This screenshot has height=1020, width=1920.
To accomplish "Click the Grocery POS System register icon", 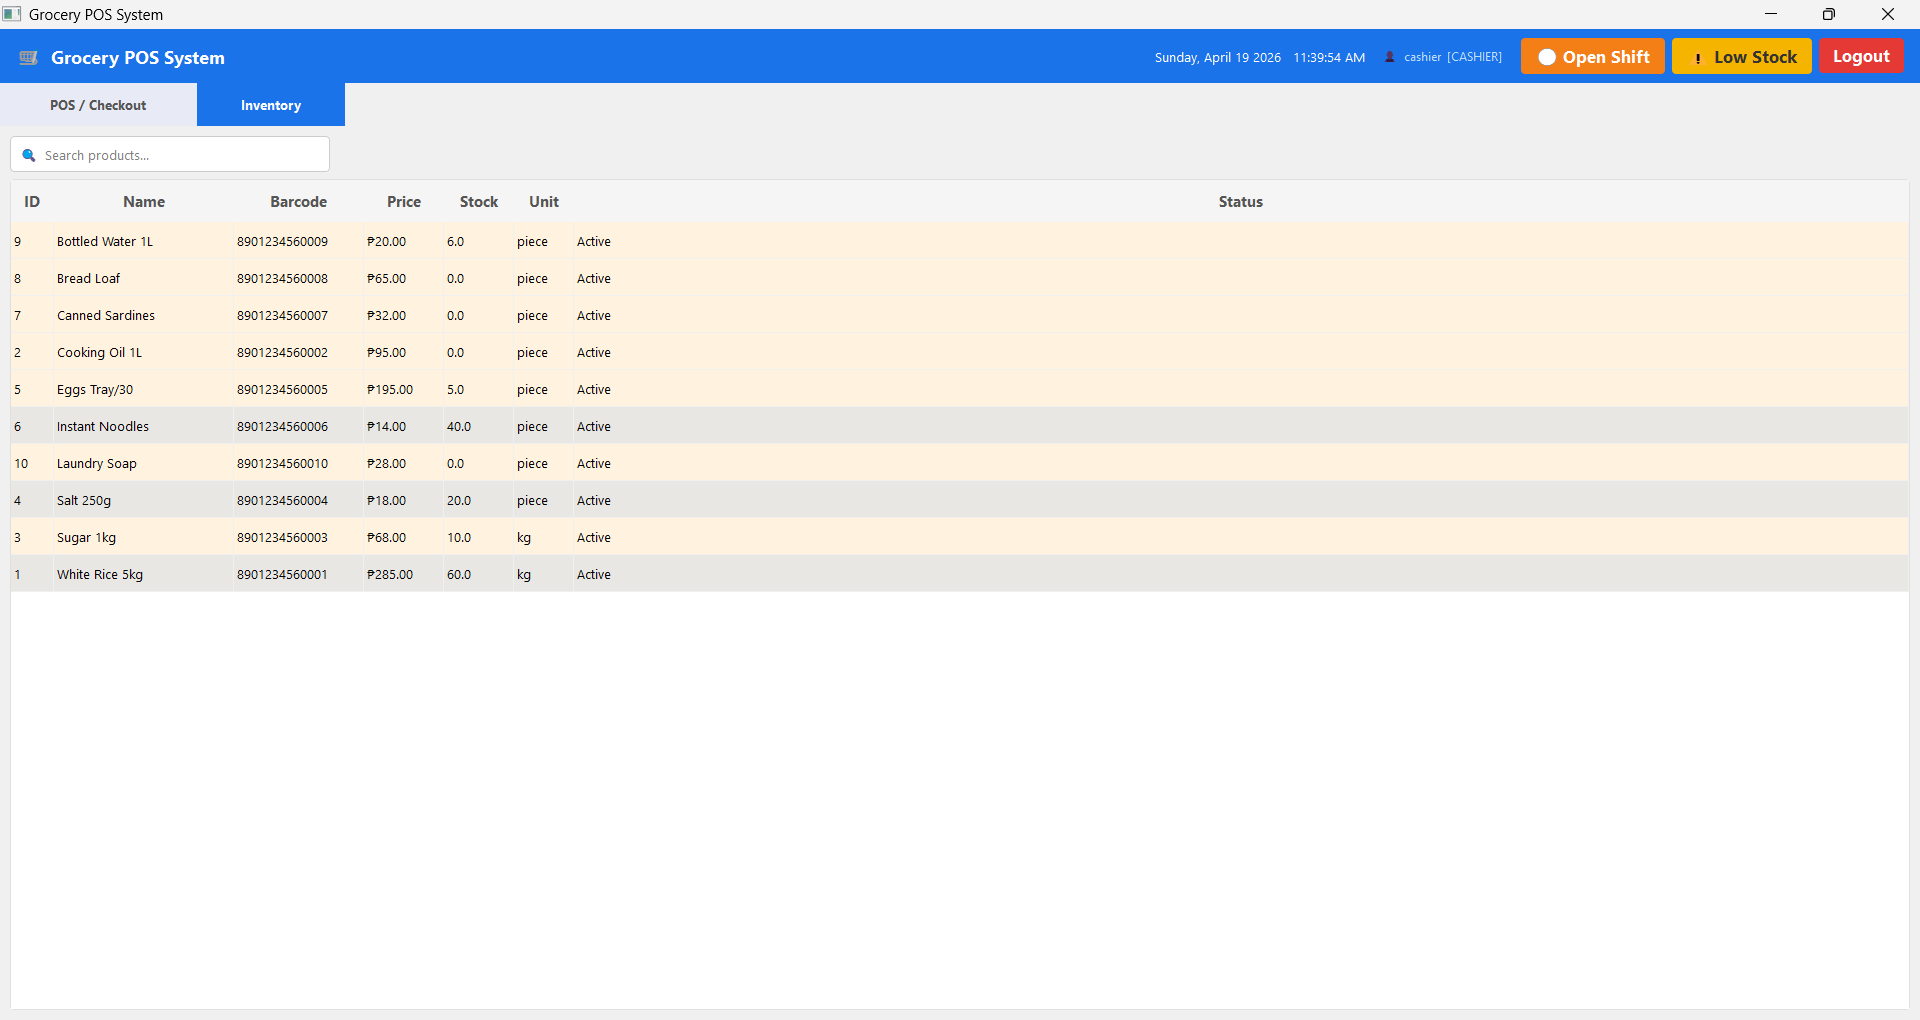I will [x=29, y=58].
